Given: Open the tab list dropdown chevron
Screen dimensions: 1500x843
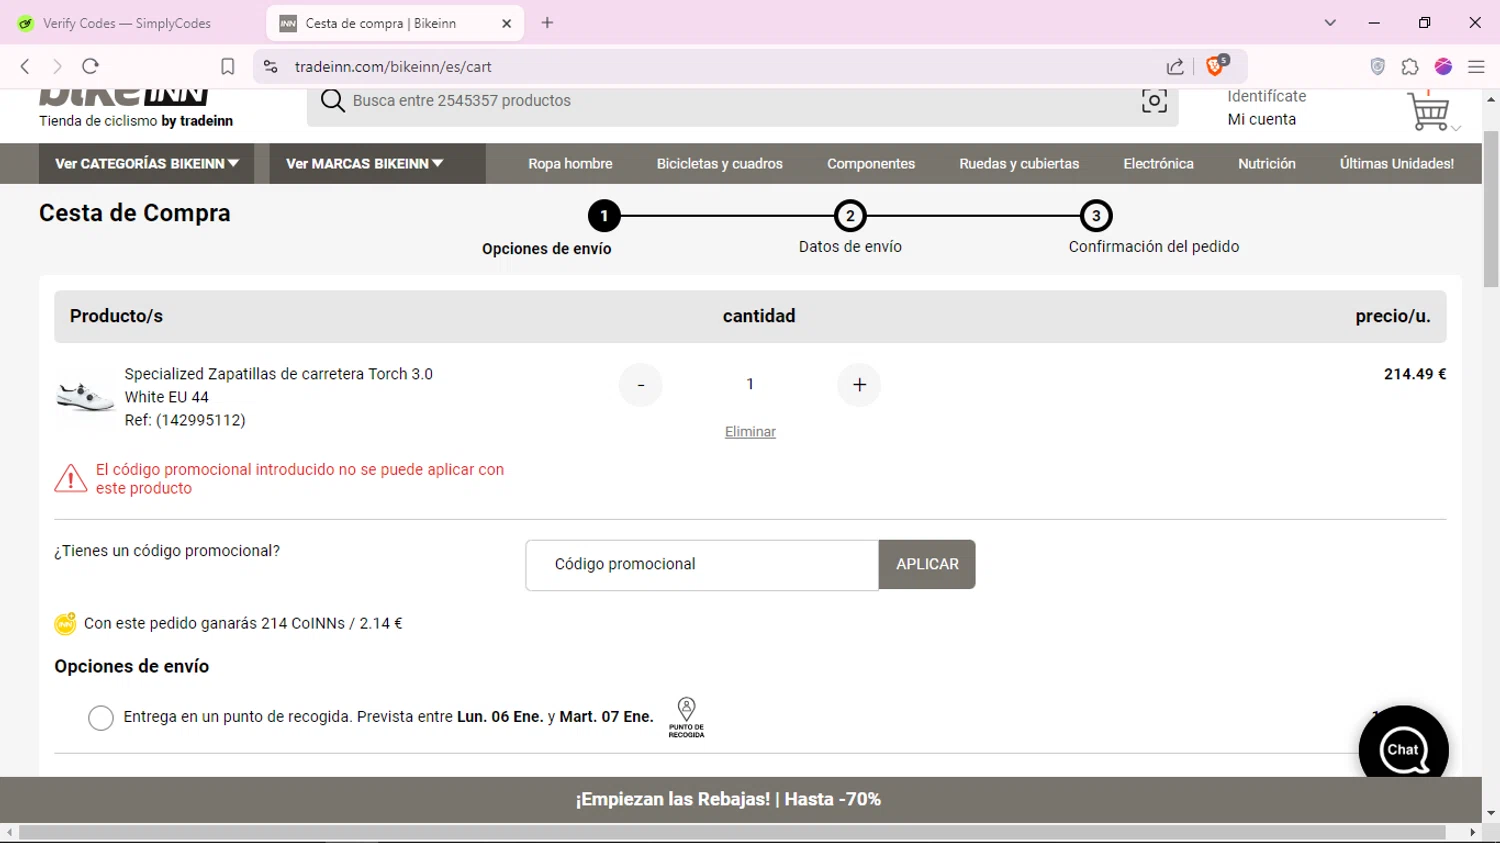Looking at the screenshot, I should coord(1330,23).
